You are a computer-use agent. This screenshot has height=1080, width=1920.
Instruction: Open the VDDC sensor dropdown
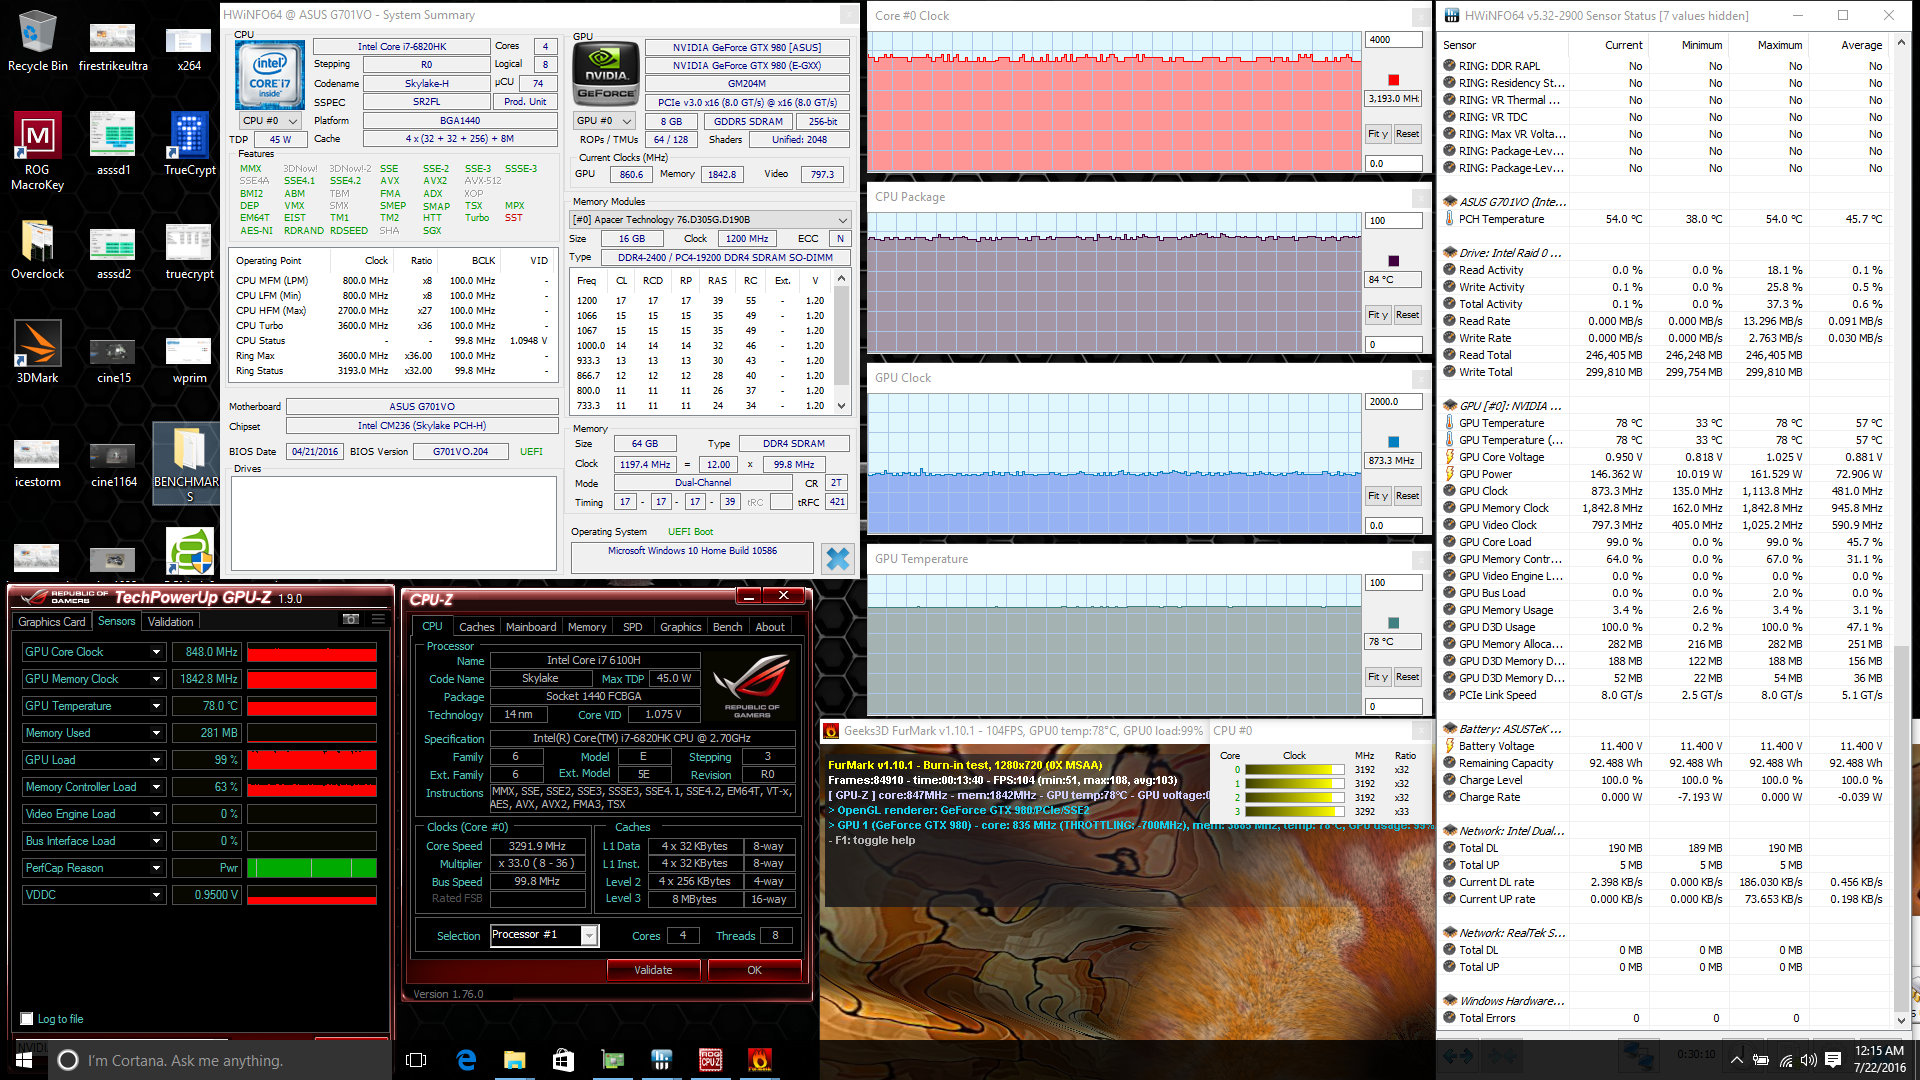tap(156, 895)
